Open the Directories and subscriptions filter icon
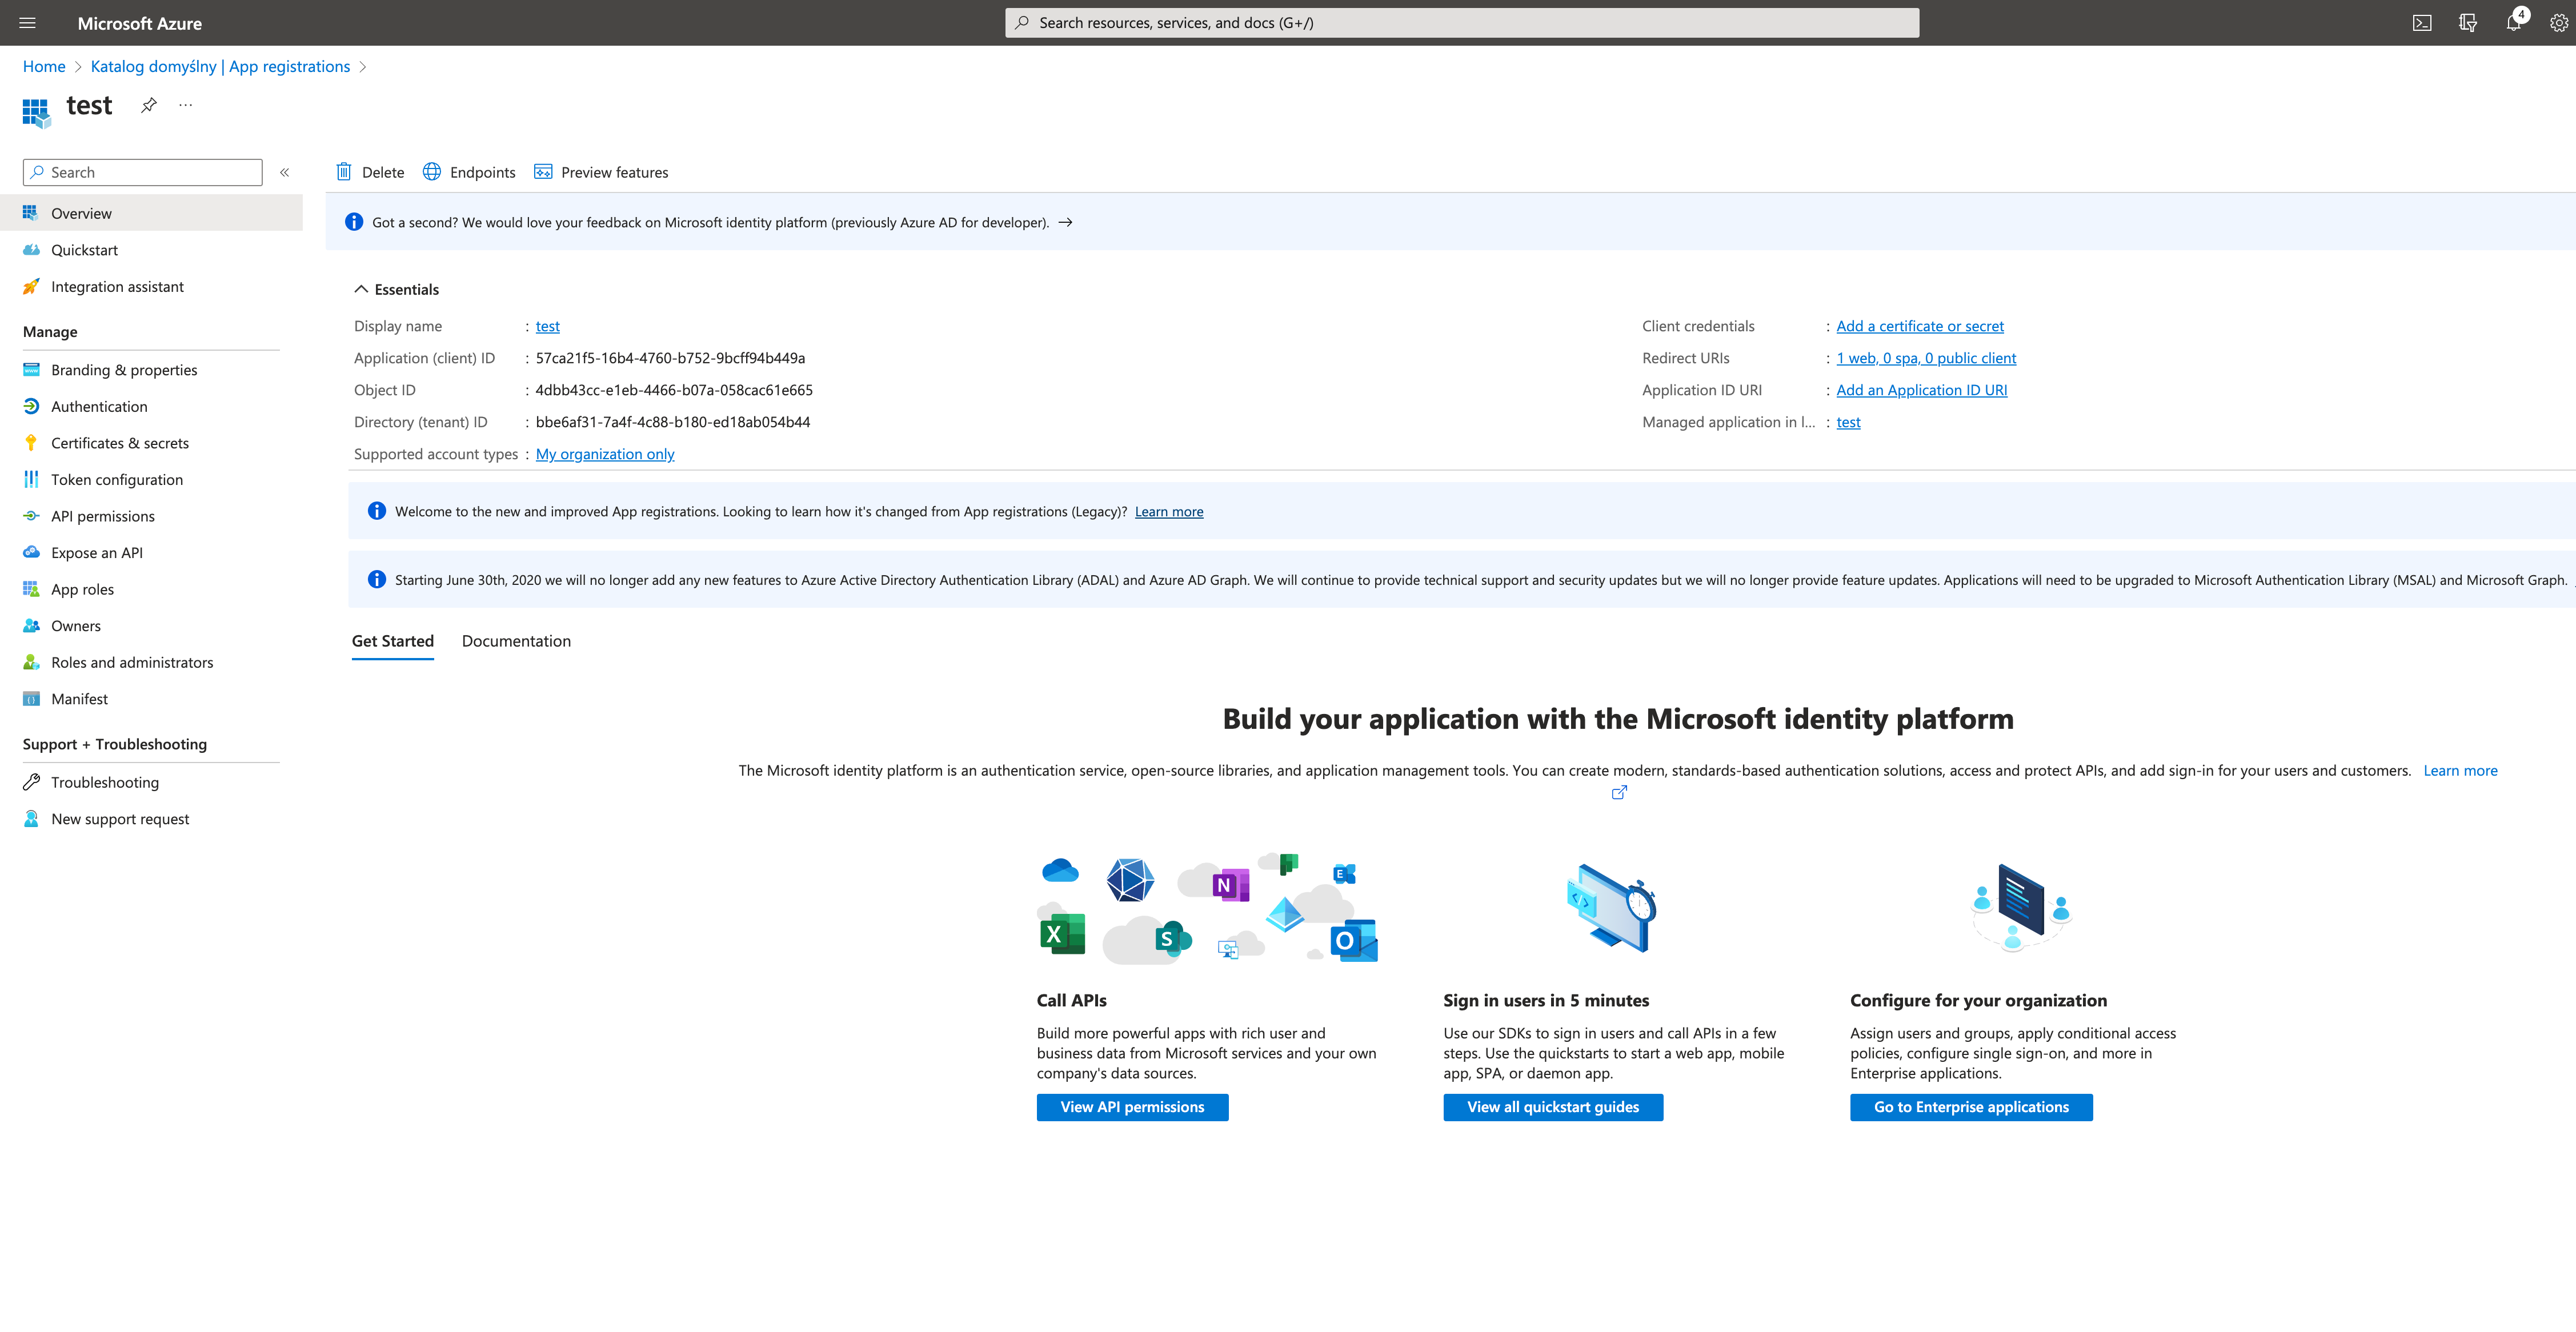The width and height of the screenshot is (2576, 1332). 2468,23
